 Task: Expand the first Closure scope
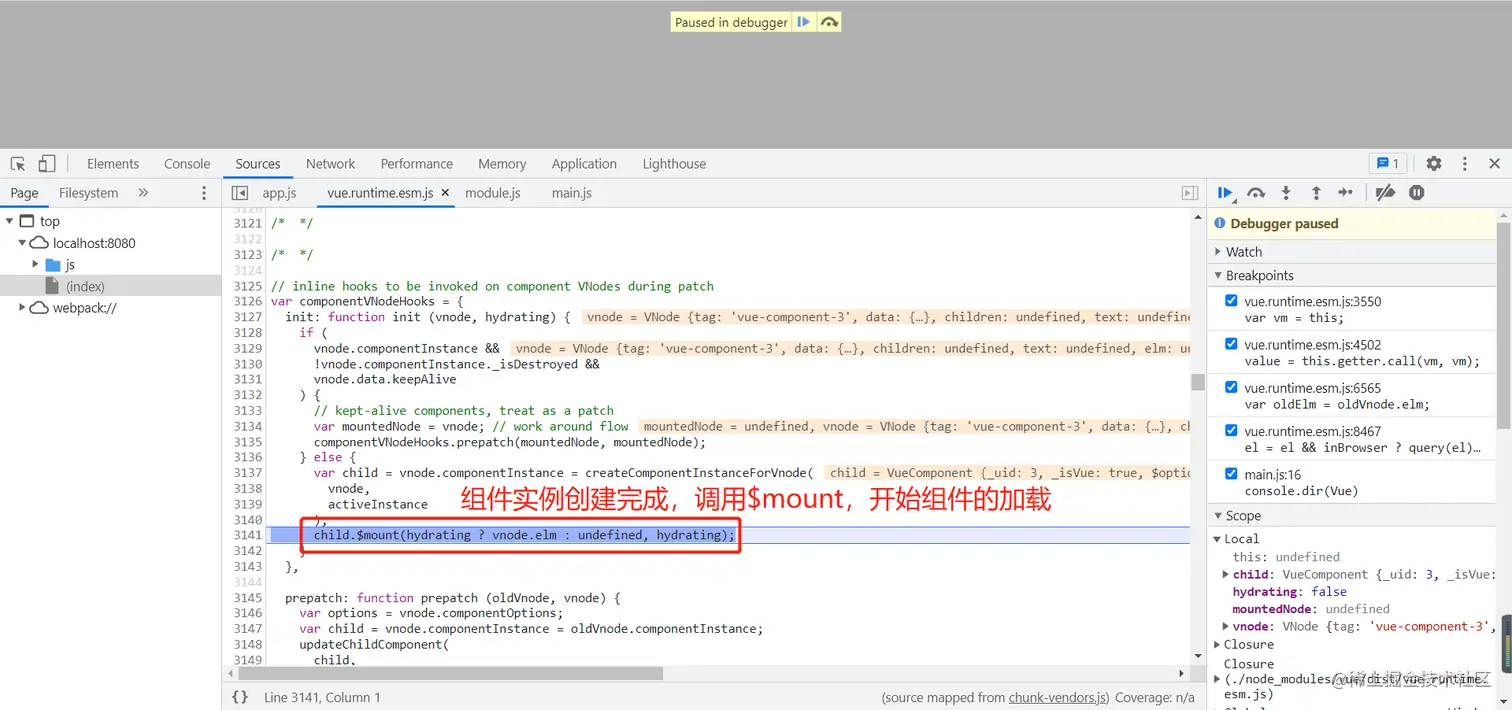[1217, 645]
